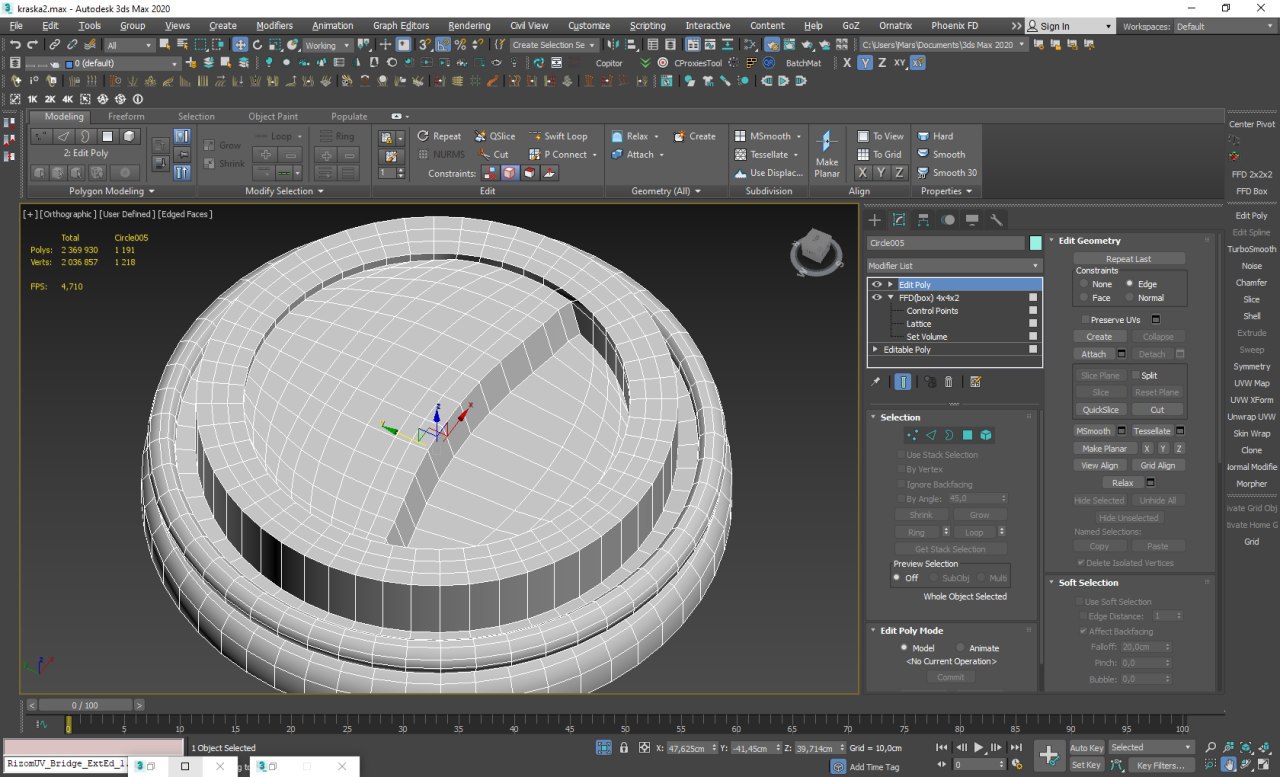Open the Utilities wrench panel tab

pyautogui.click(x=997, y=220)
